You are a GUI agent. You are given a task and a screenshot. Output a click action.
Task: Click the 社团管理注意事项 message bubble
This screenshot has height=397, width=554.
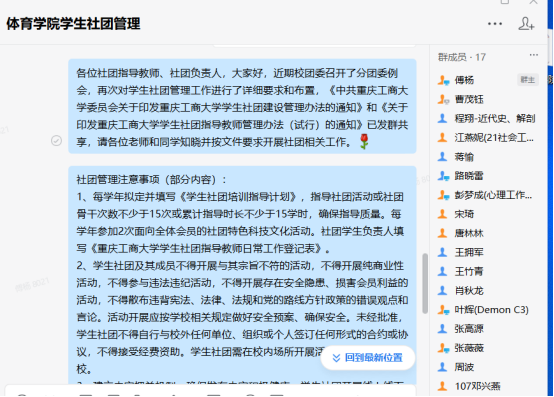pyautogui.click(x=242, y=275)
